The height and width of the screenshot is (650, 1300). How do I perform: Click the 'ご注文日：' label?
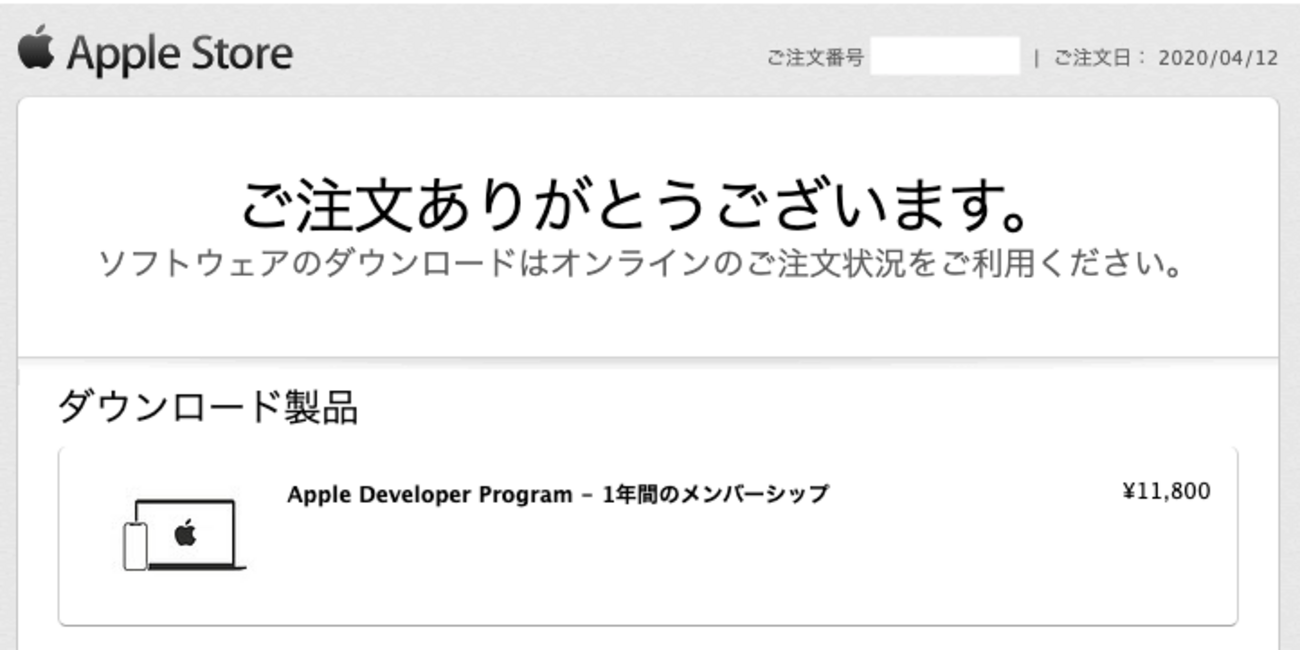tap(1100, 58)
